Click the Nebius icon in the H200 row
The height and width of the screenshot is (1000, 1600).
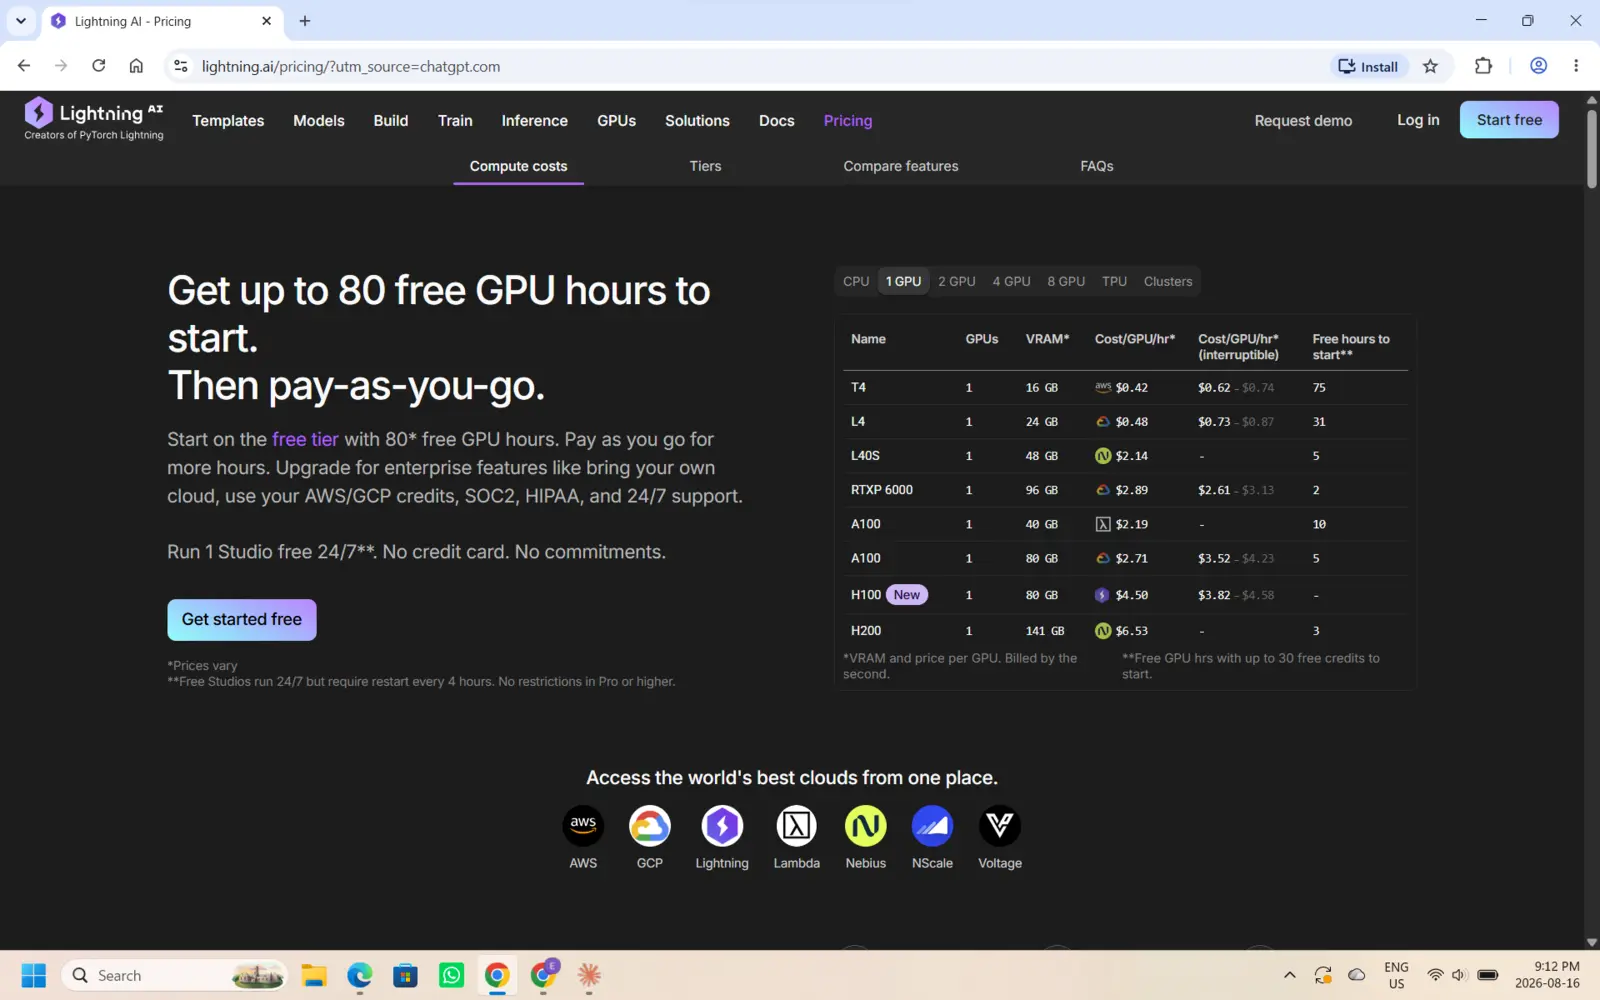coord(1103,631)
